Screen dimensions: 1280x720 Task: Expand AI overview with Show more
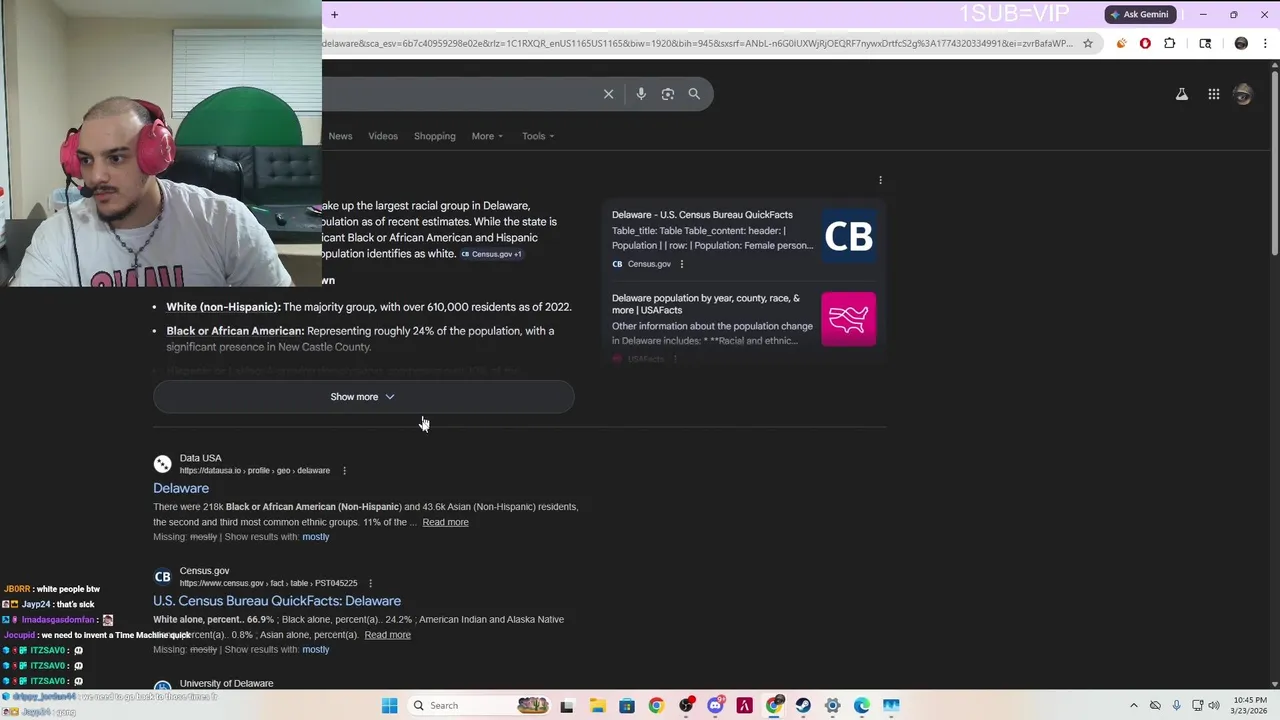[363, 397]
